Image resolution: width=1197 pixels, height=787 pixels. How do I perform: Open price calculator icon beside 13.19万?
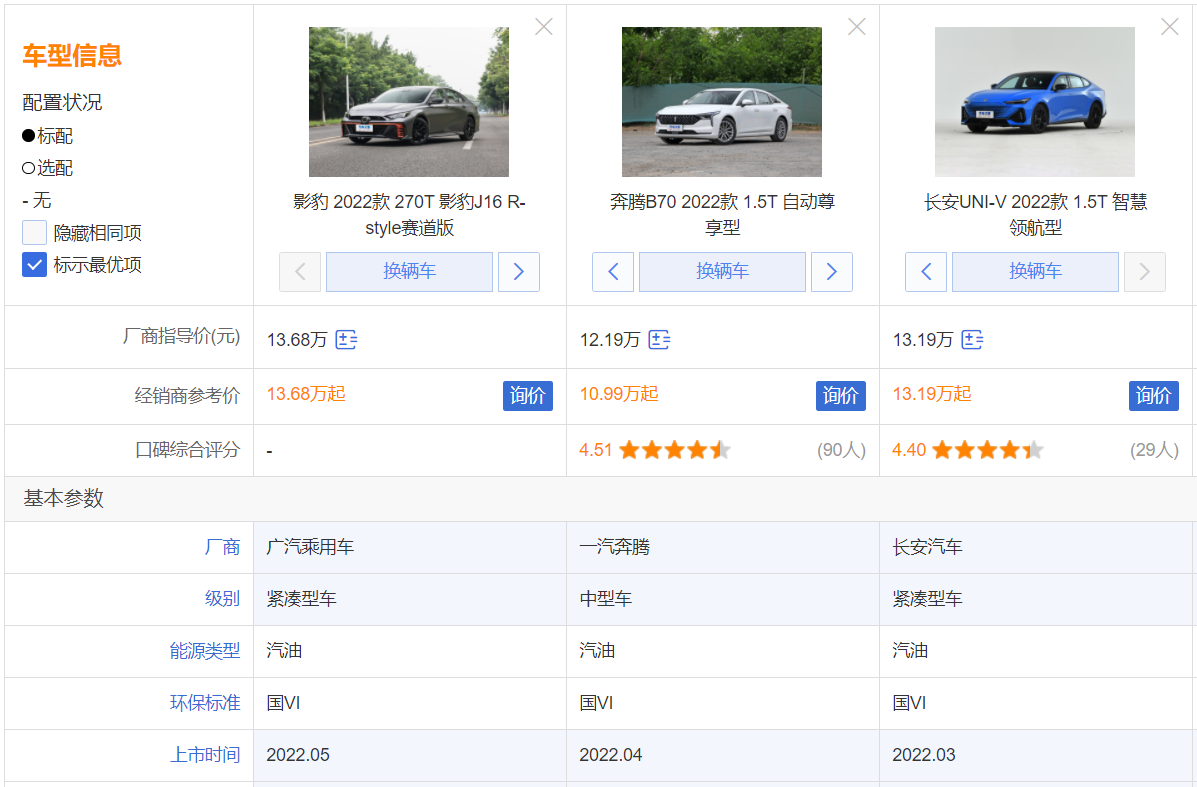pos(973,340)
